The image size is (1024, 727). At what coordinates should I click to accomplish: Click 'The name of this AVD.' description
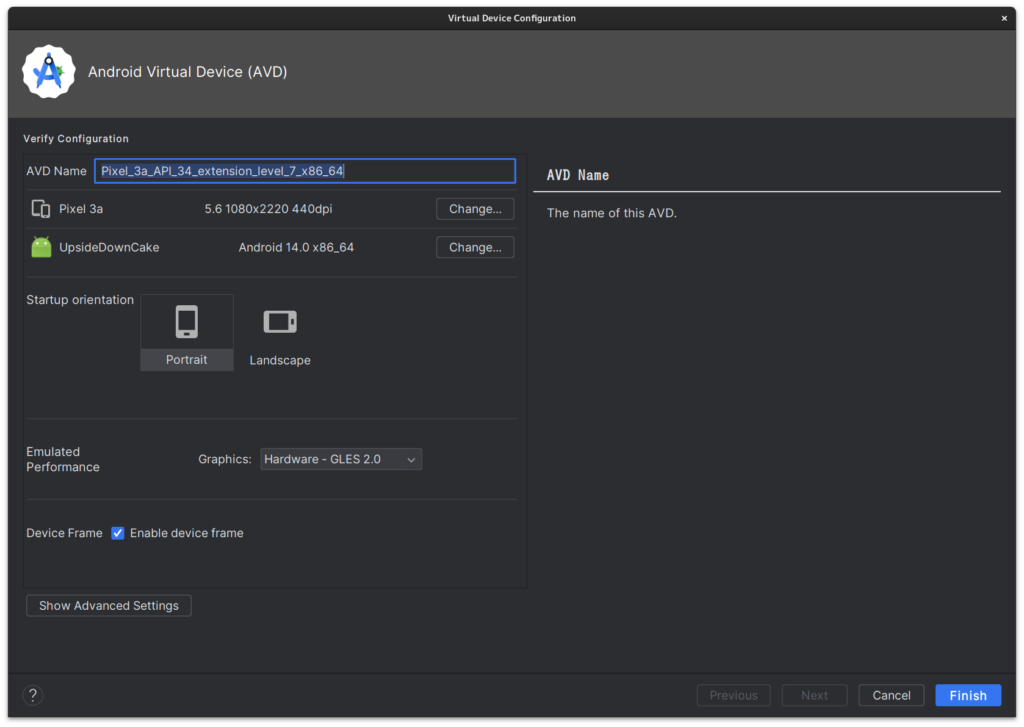point(612,213)
